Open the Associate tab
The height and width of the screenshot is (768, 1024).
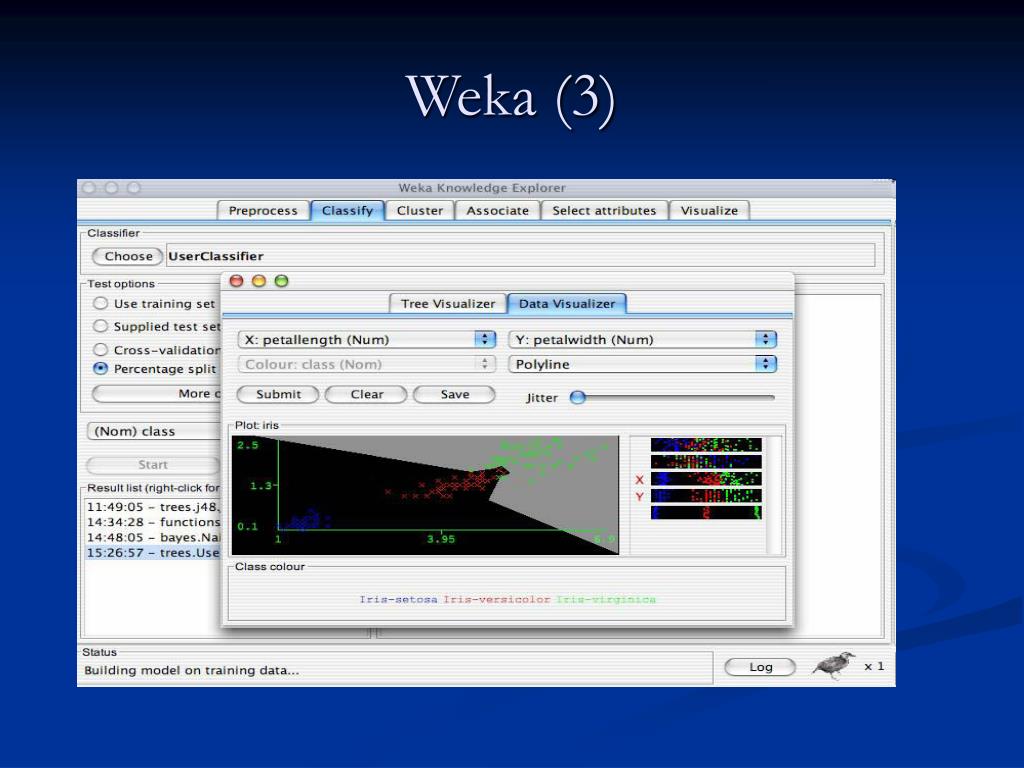tap(498, 211)
